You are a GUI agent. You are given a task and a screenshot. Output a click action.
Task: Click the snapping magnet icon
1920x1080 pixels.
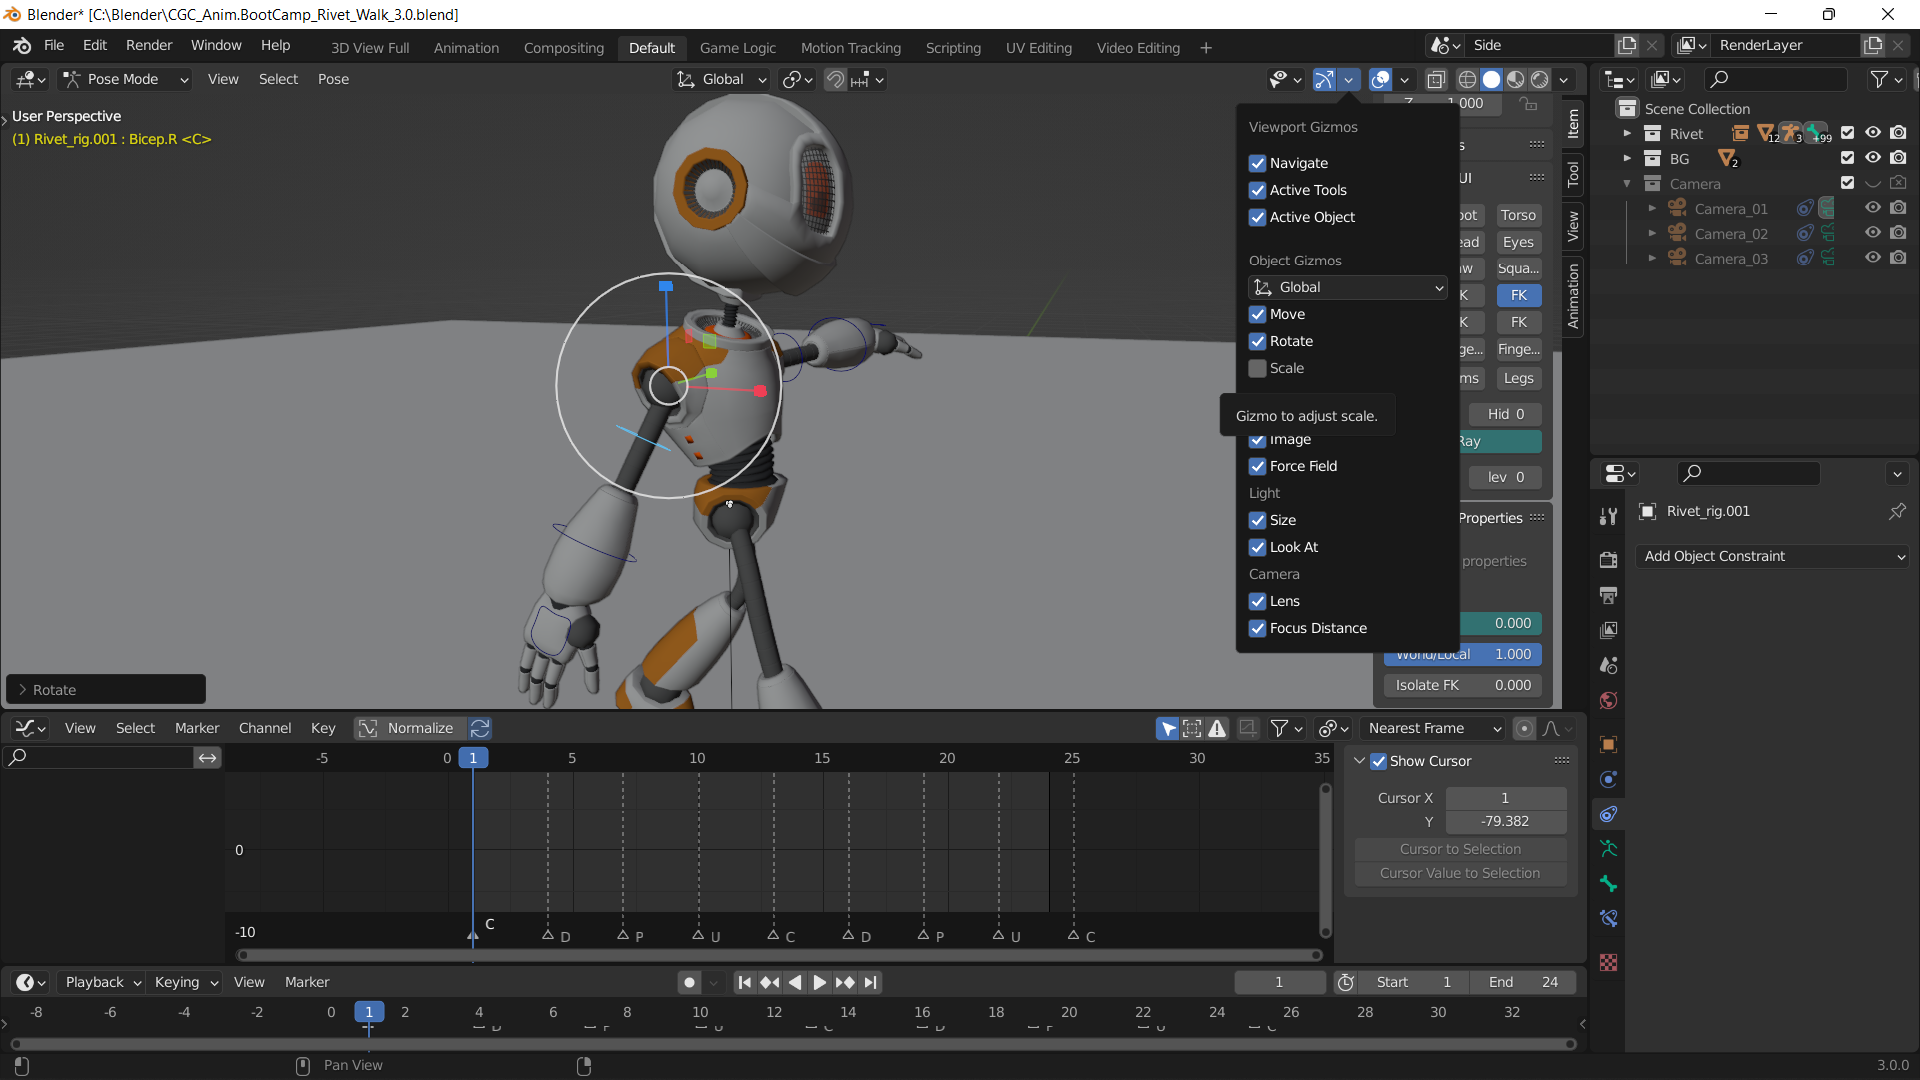[835, 80]
